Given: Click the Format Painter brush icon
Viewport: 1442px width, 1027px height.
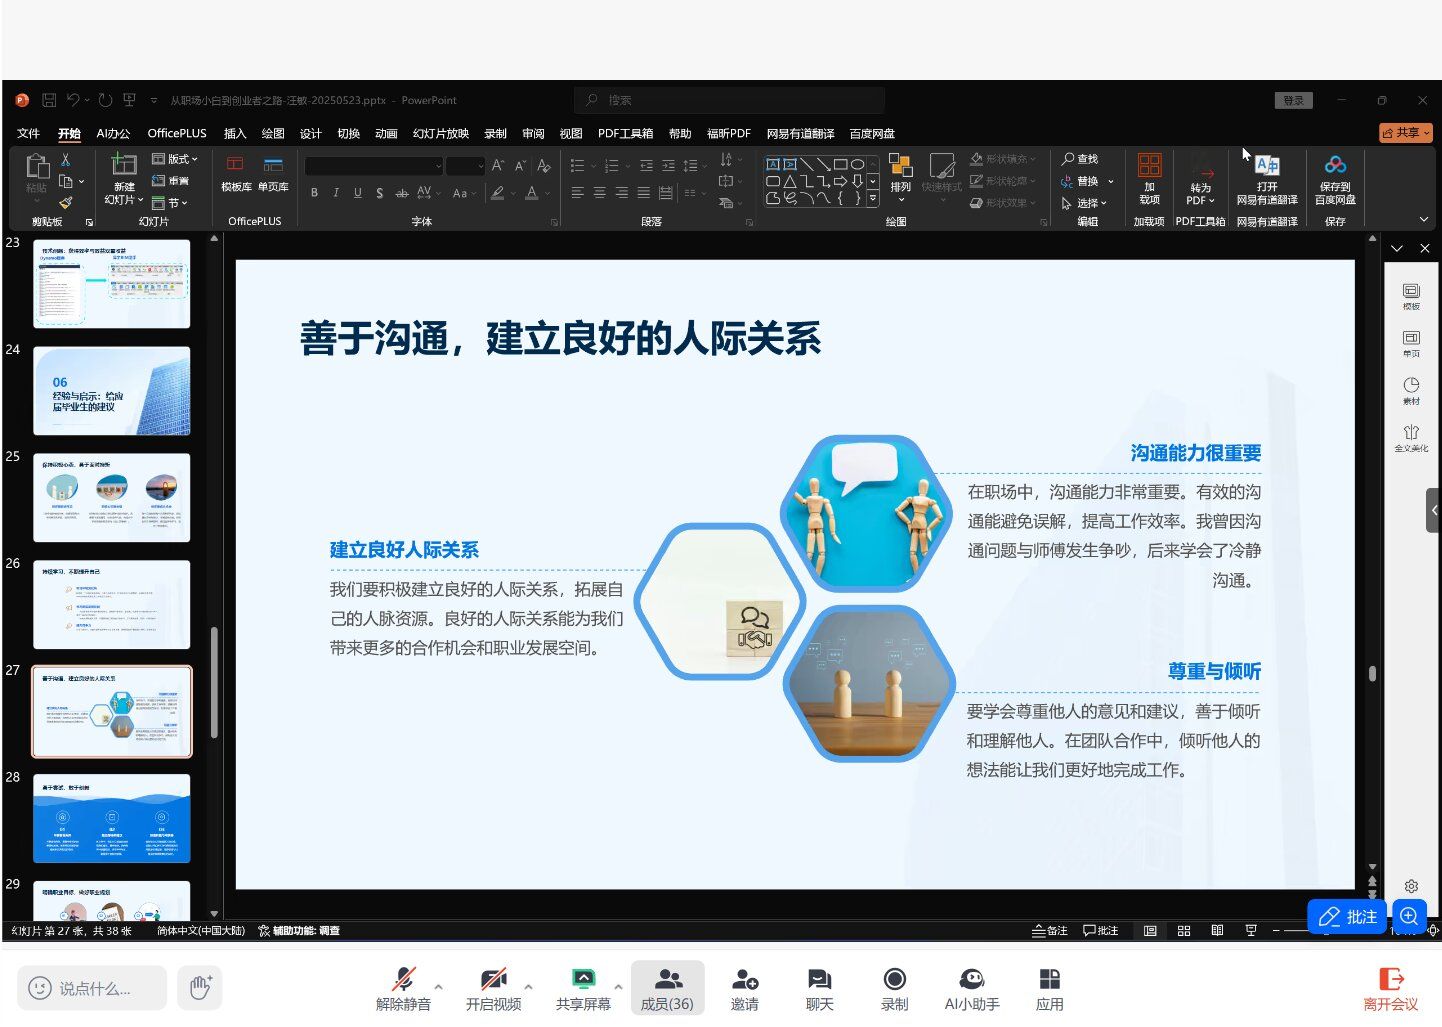Looking at the screenshot, I should coord(66,203).
